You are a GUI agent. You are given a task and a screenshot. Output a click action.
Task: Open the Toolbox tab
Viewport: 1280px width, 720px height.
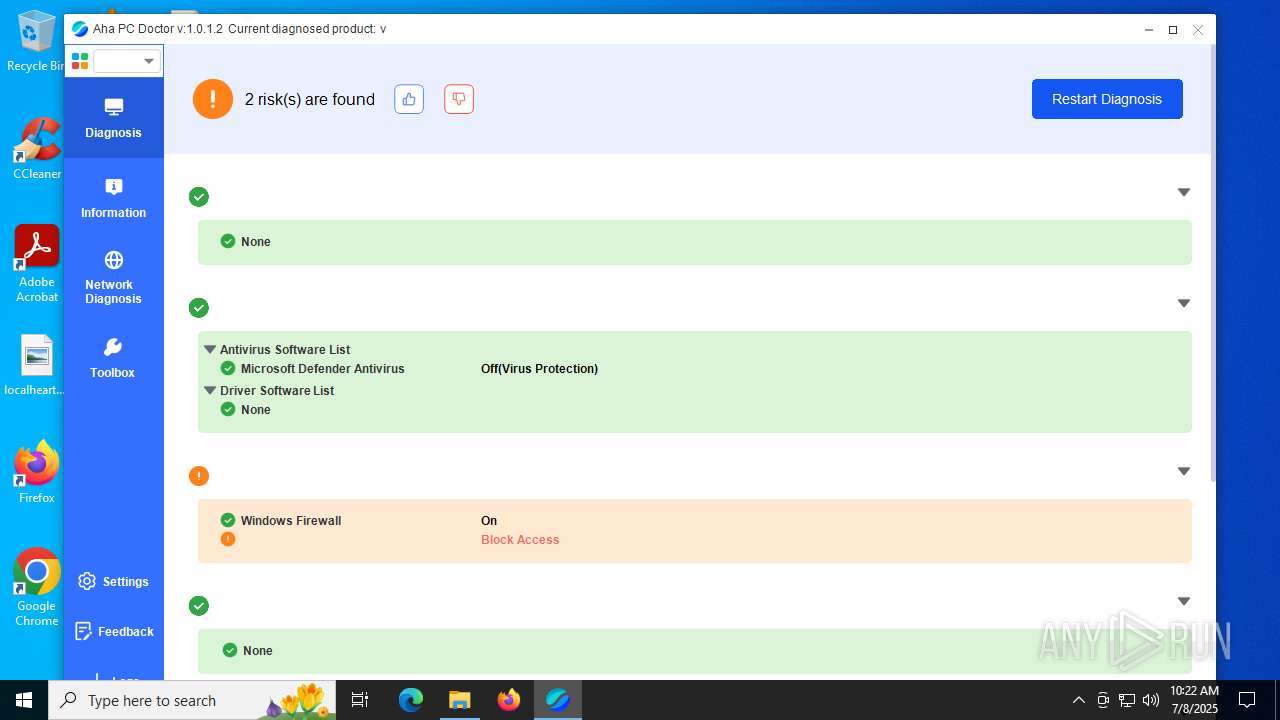(113, 358)
